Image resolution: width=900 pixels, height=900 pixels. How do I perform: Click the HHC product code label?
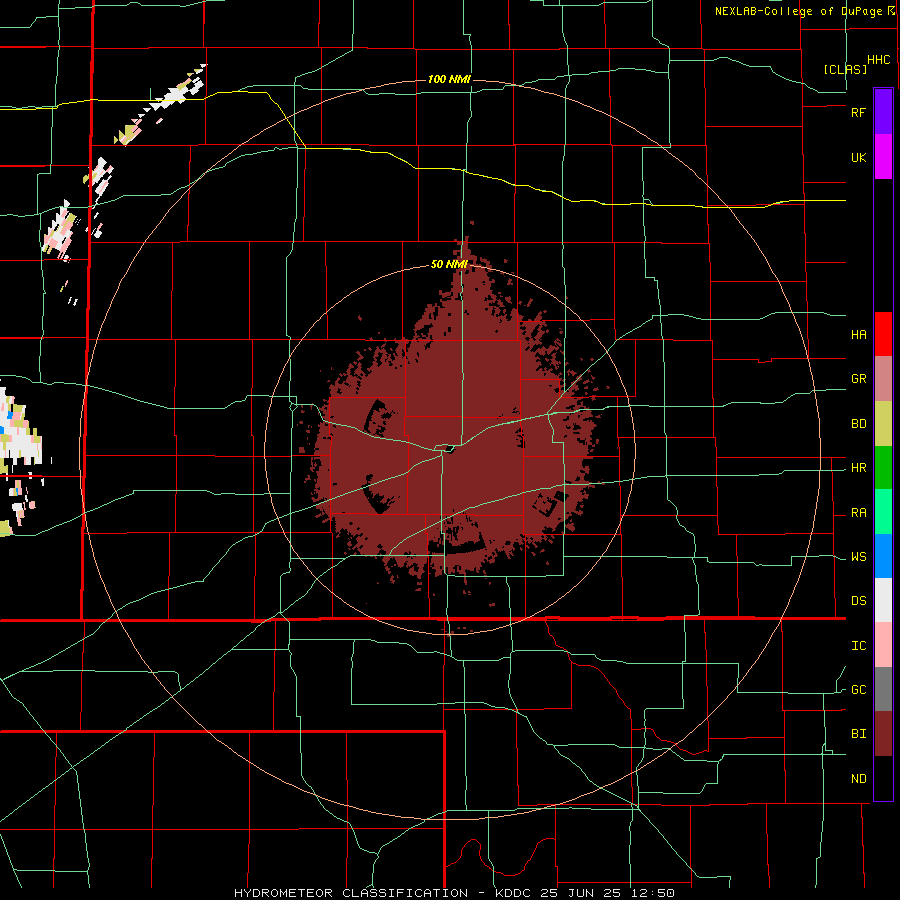point(878,60)
